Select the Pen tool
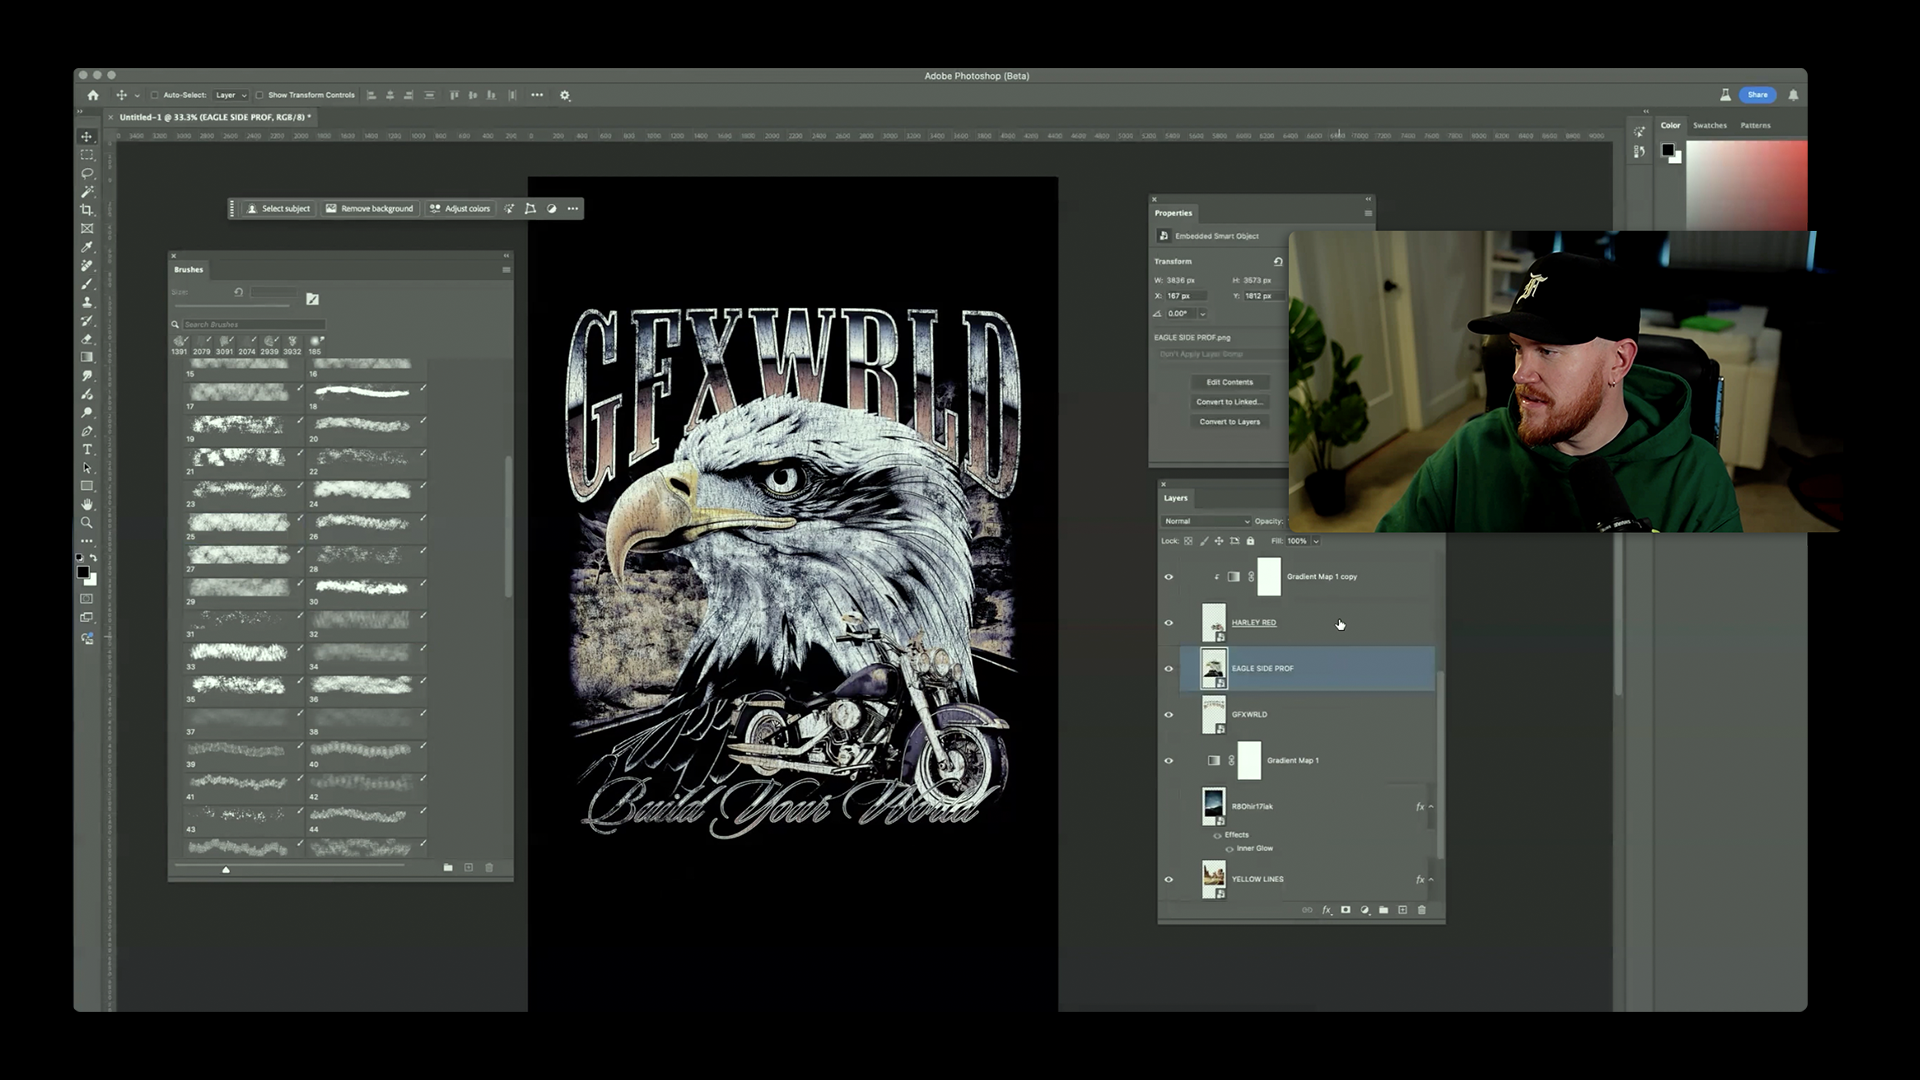 point(87,431)
